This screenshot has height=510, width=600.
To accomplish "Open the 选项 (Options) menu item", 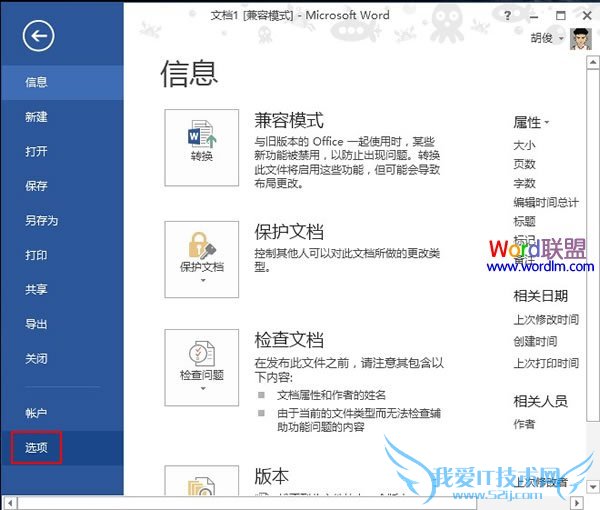I will (x=62, y=448).
